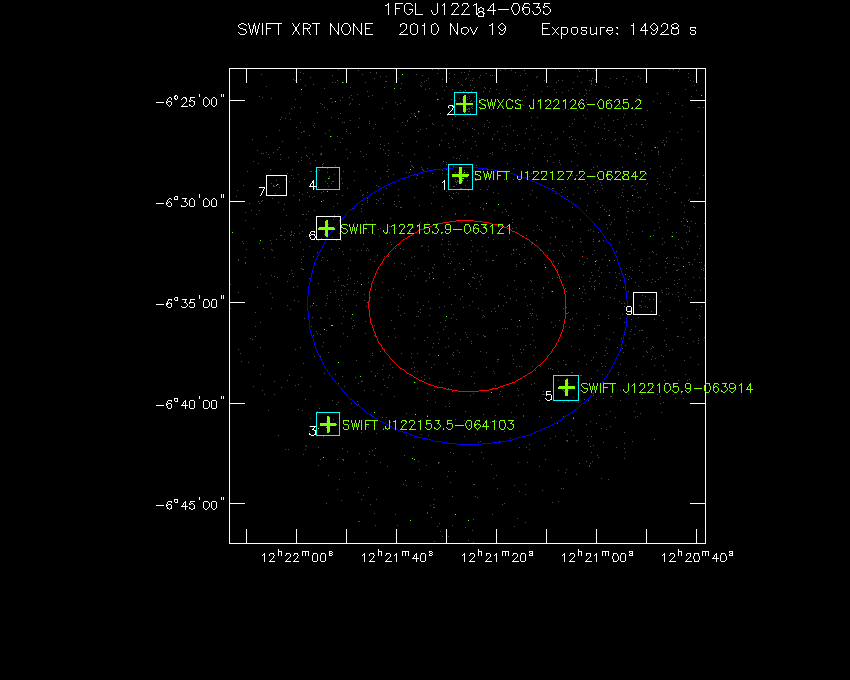The width and height of the screenshot is (850, 680).
Task: Click the declination label -6°25'00"
Action: click(x=190, y=101)
